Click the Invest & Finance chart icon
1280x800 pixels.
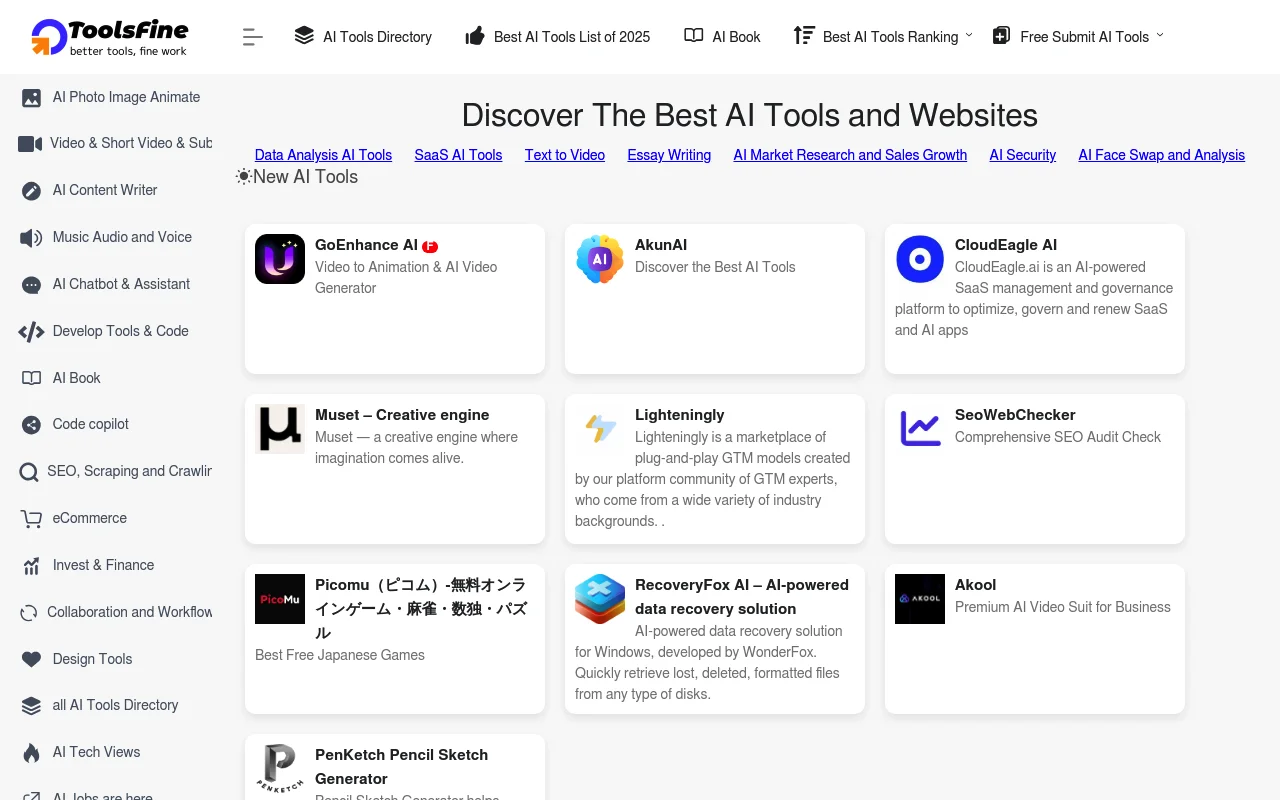tap(29, 565)
